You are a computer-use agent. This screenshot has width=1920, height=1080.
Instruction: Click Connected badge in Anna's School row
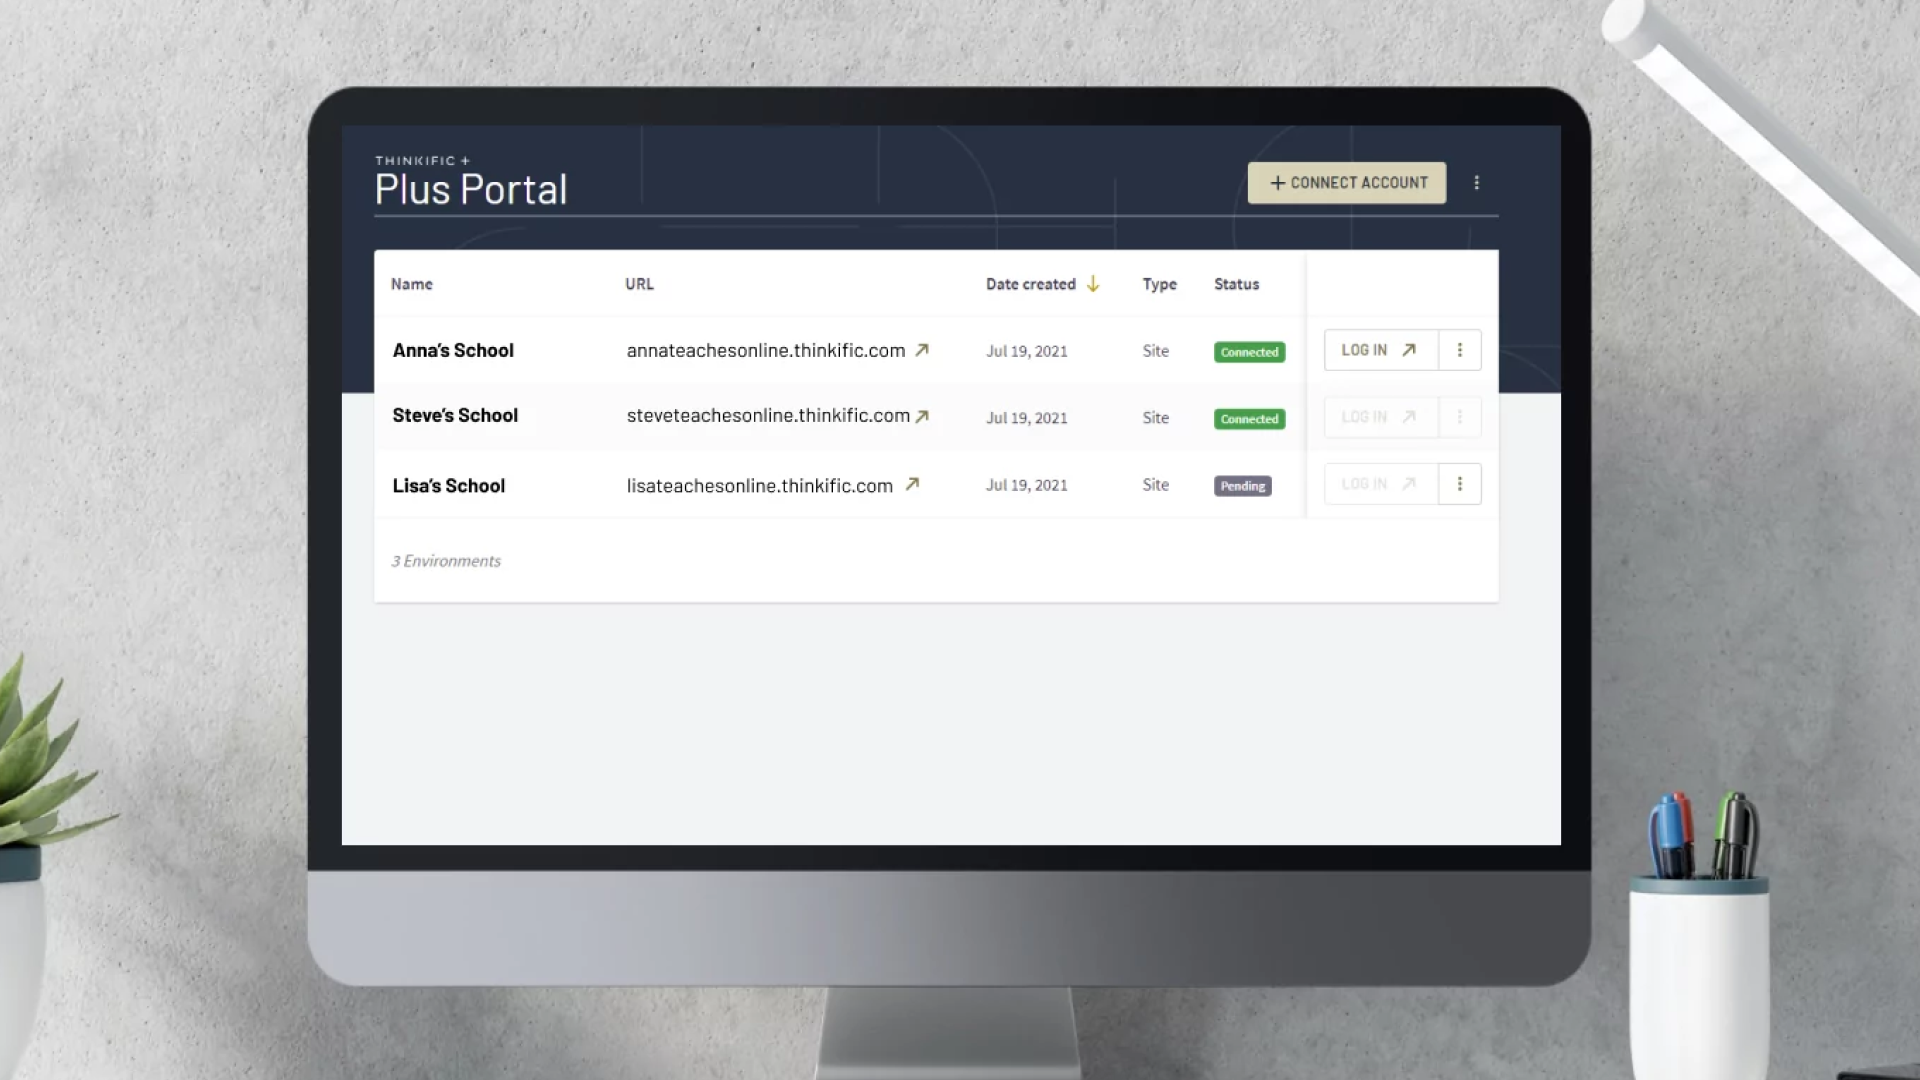1249,352
